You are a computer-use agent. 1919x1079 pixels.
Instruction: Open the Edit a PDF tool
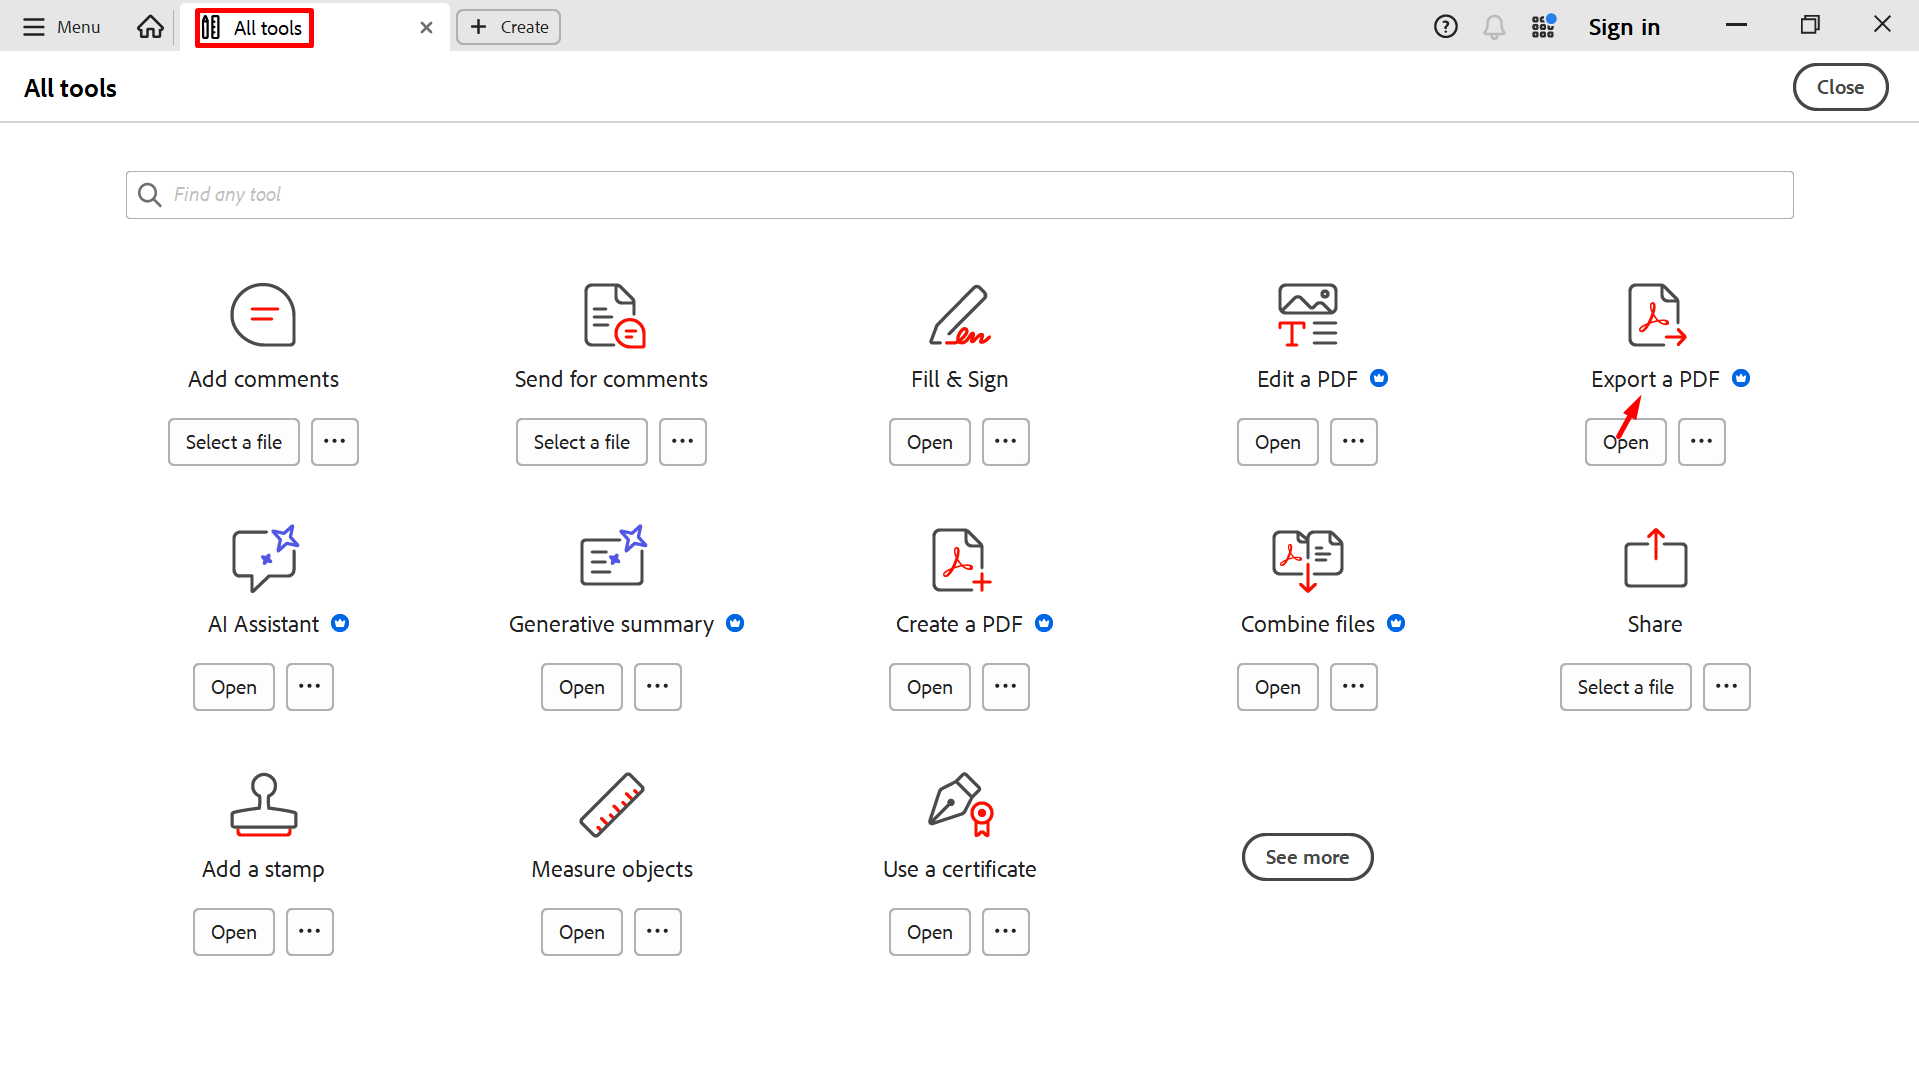[1278, 442]
